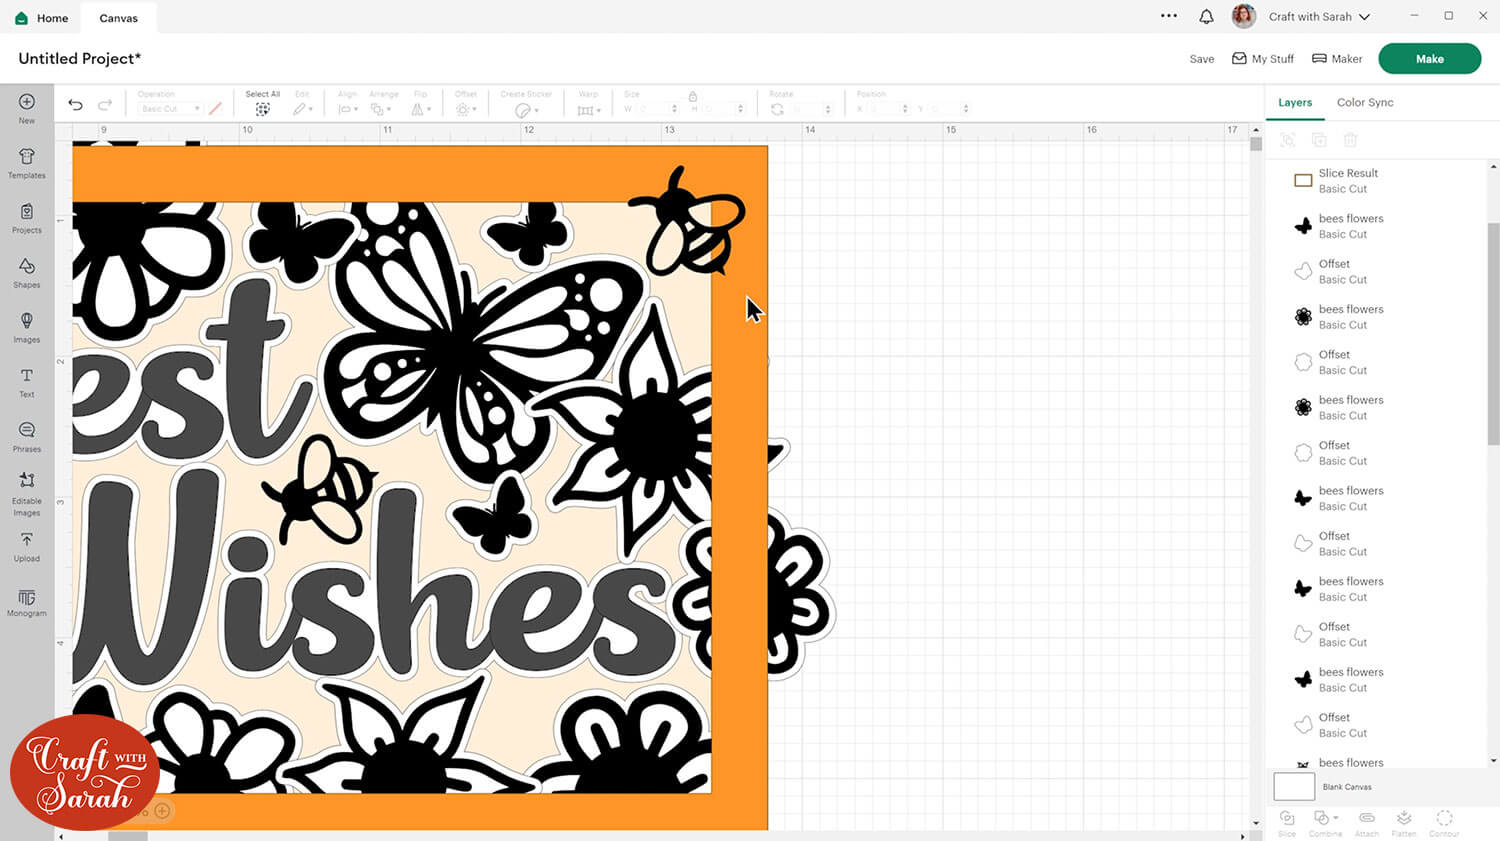Switch to the Color Sync tab

pos(1365,102)
